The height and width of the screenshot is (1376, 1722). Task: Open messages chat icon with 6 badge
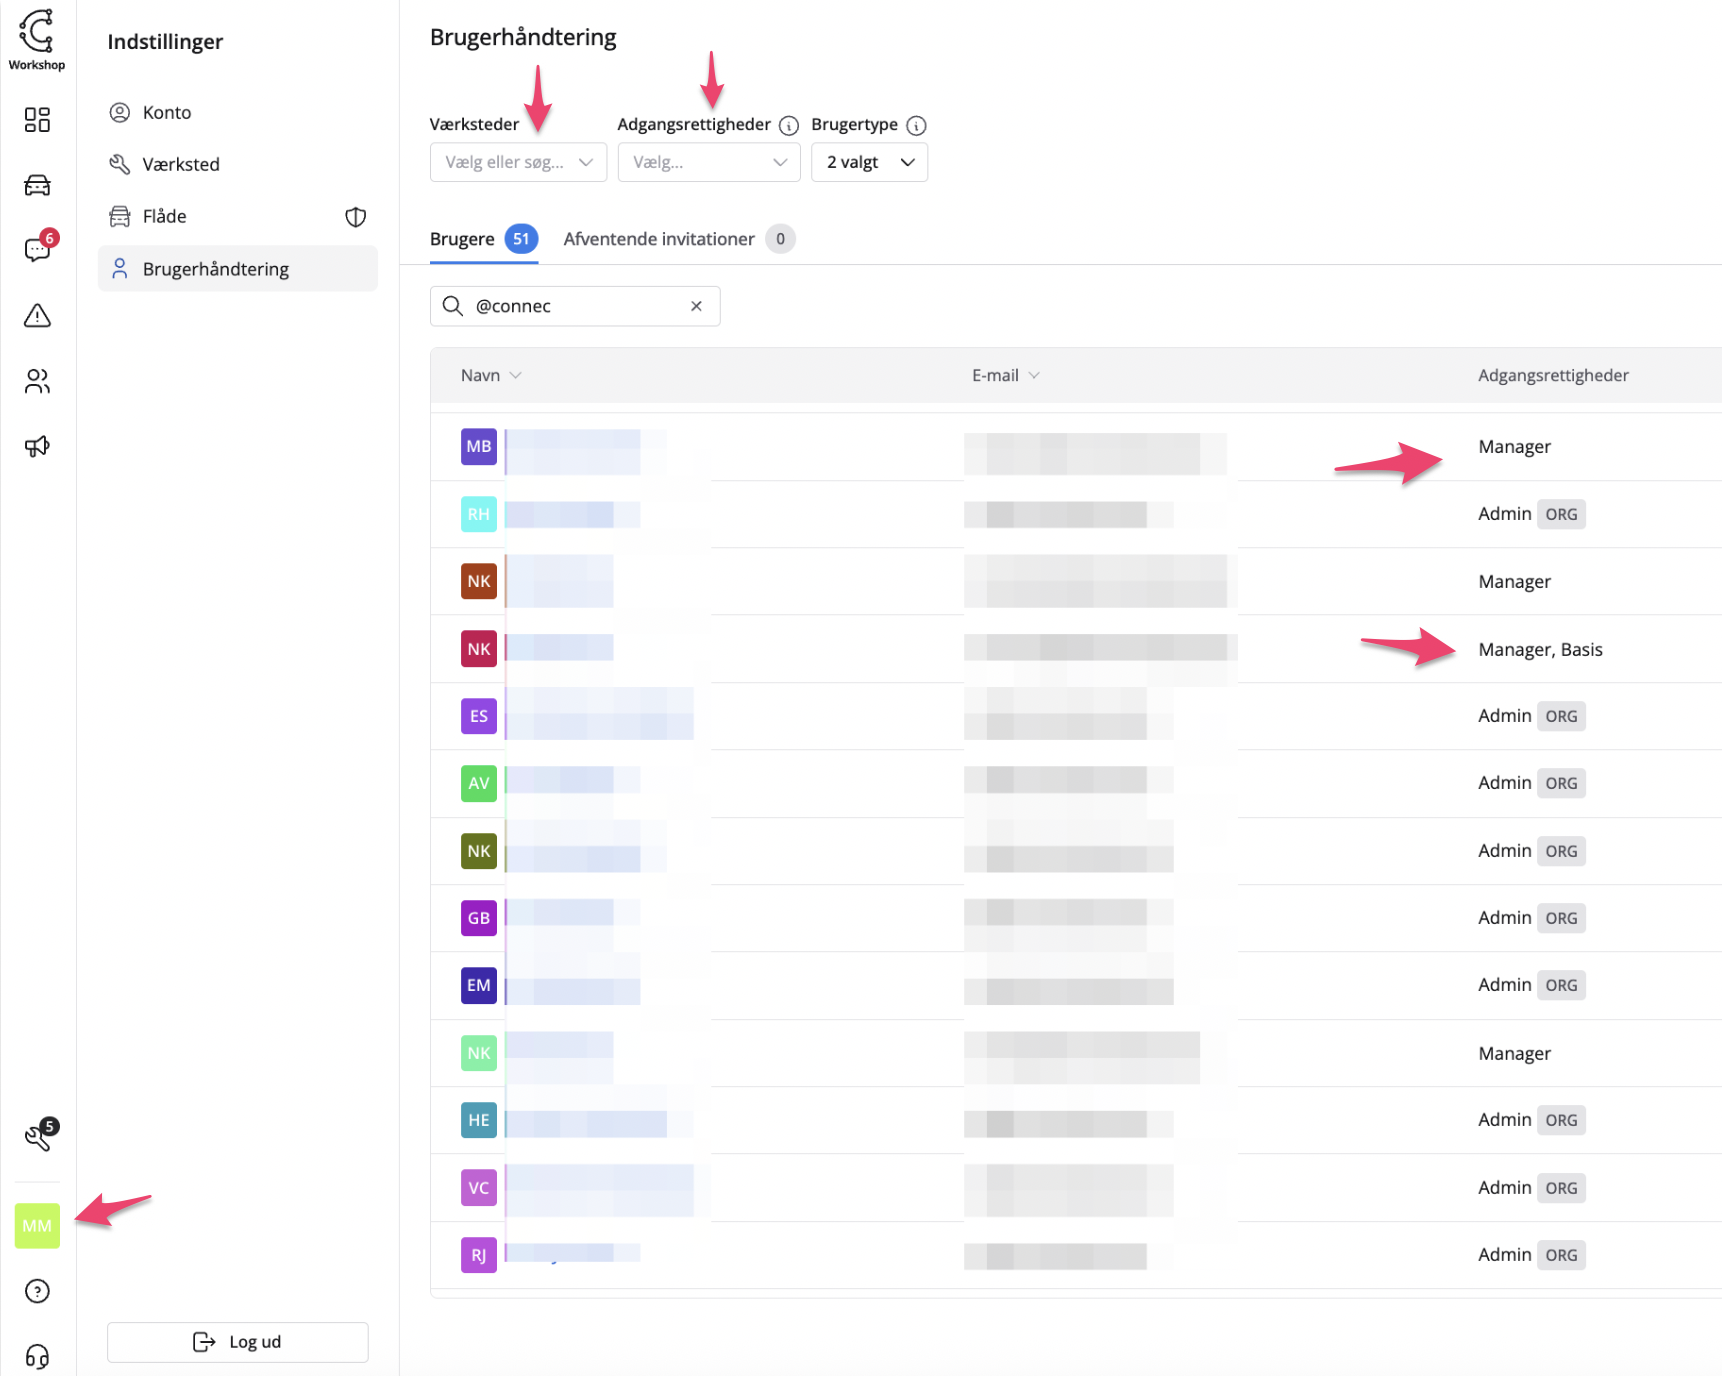pyautogui.click(x=37, y=250)
